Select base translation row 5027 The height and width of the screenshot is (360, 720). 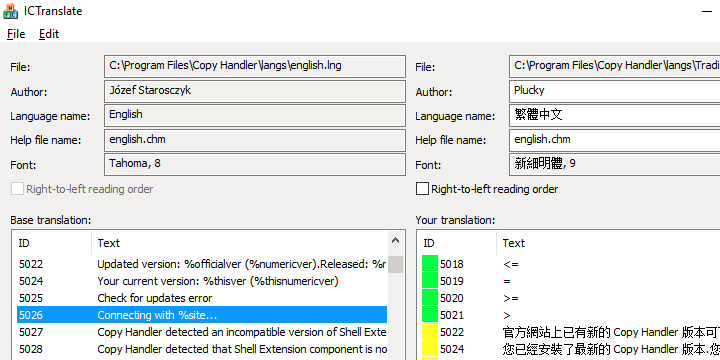202,332
